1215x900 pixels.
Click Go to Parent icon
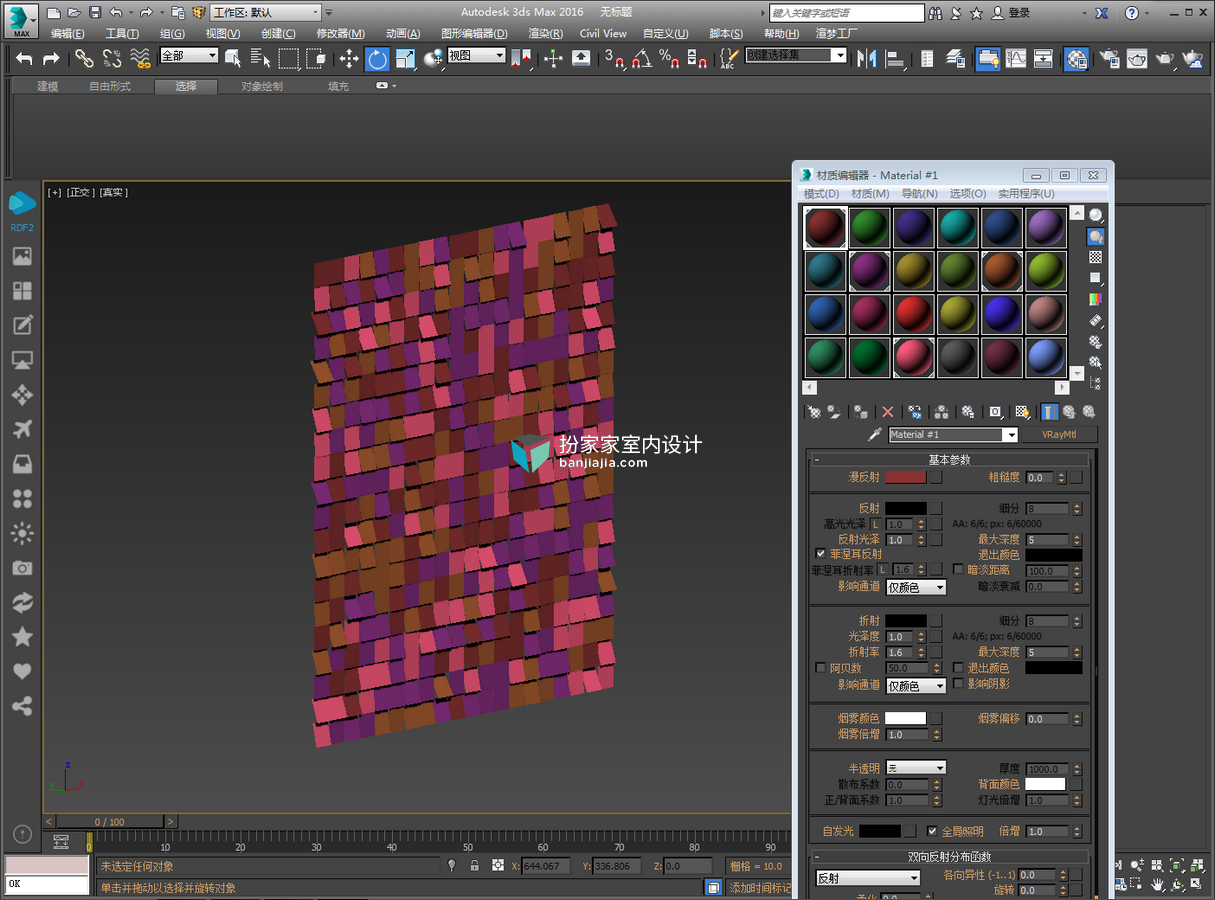tap(1069, 411)
